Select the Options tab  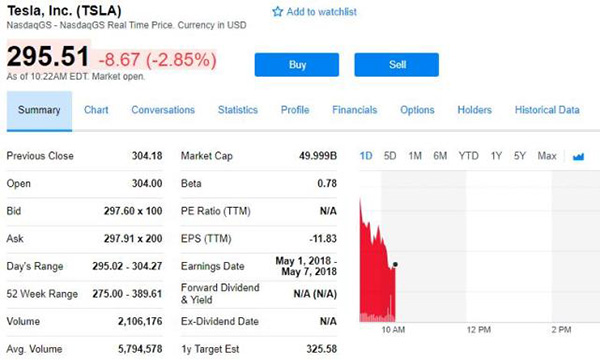[417, 110]
